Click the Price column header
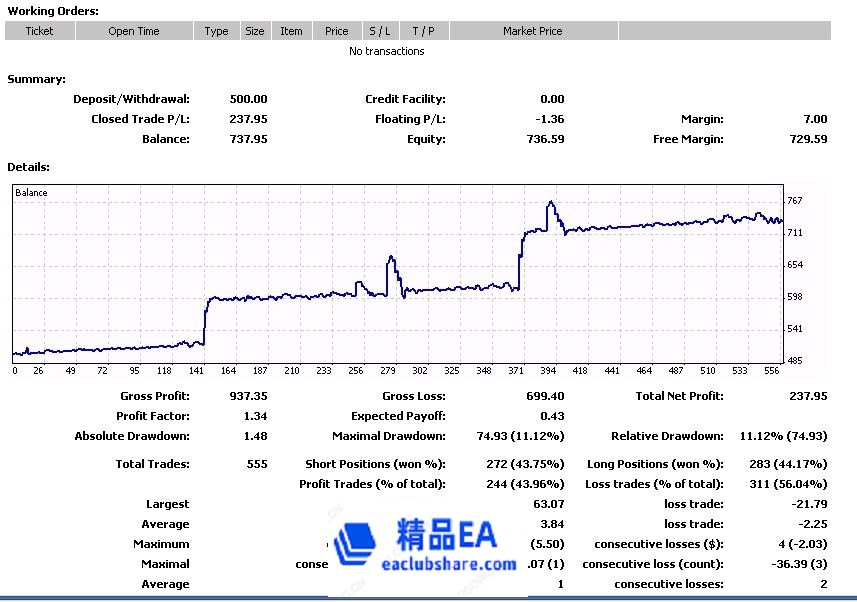 coord(337,31)
